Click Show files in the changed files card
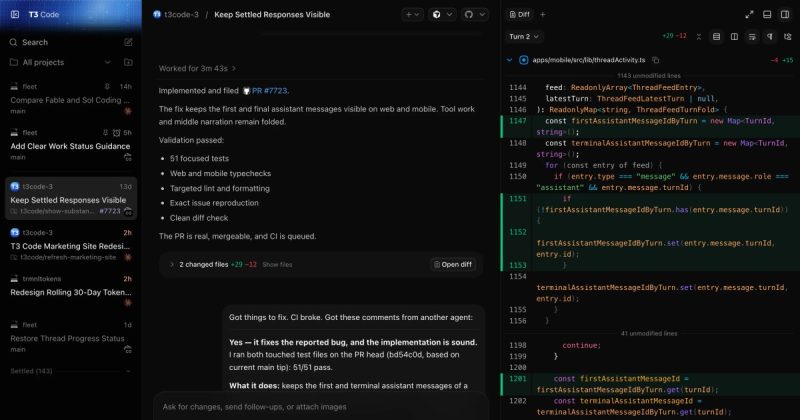The image size is (800, 420). click(277, 265)
